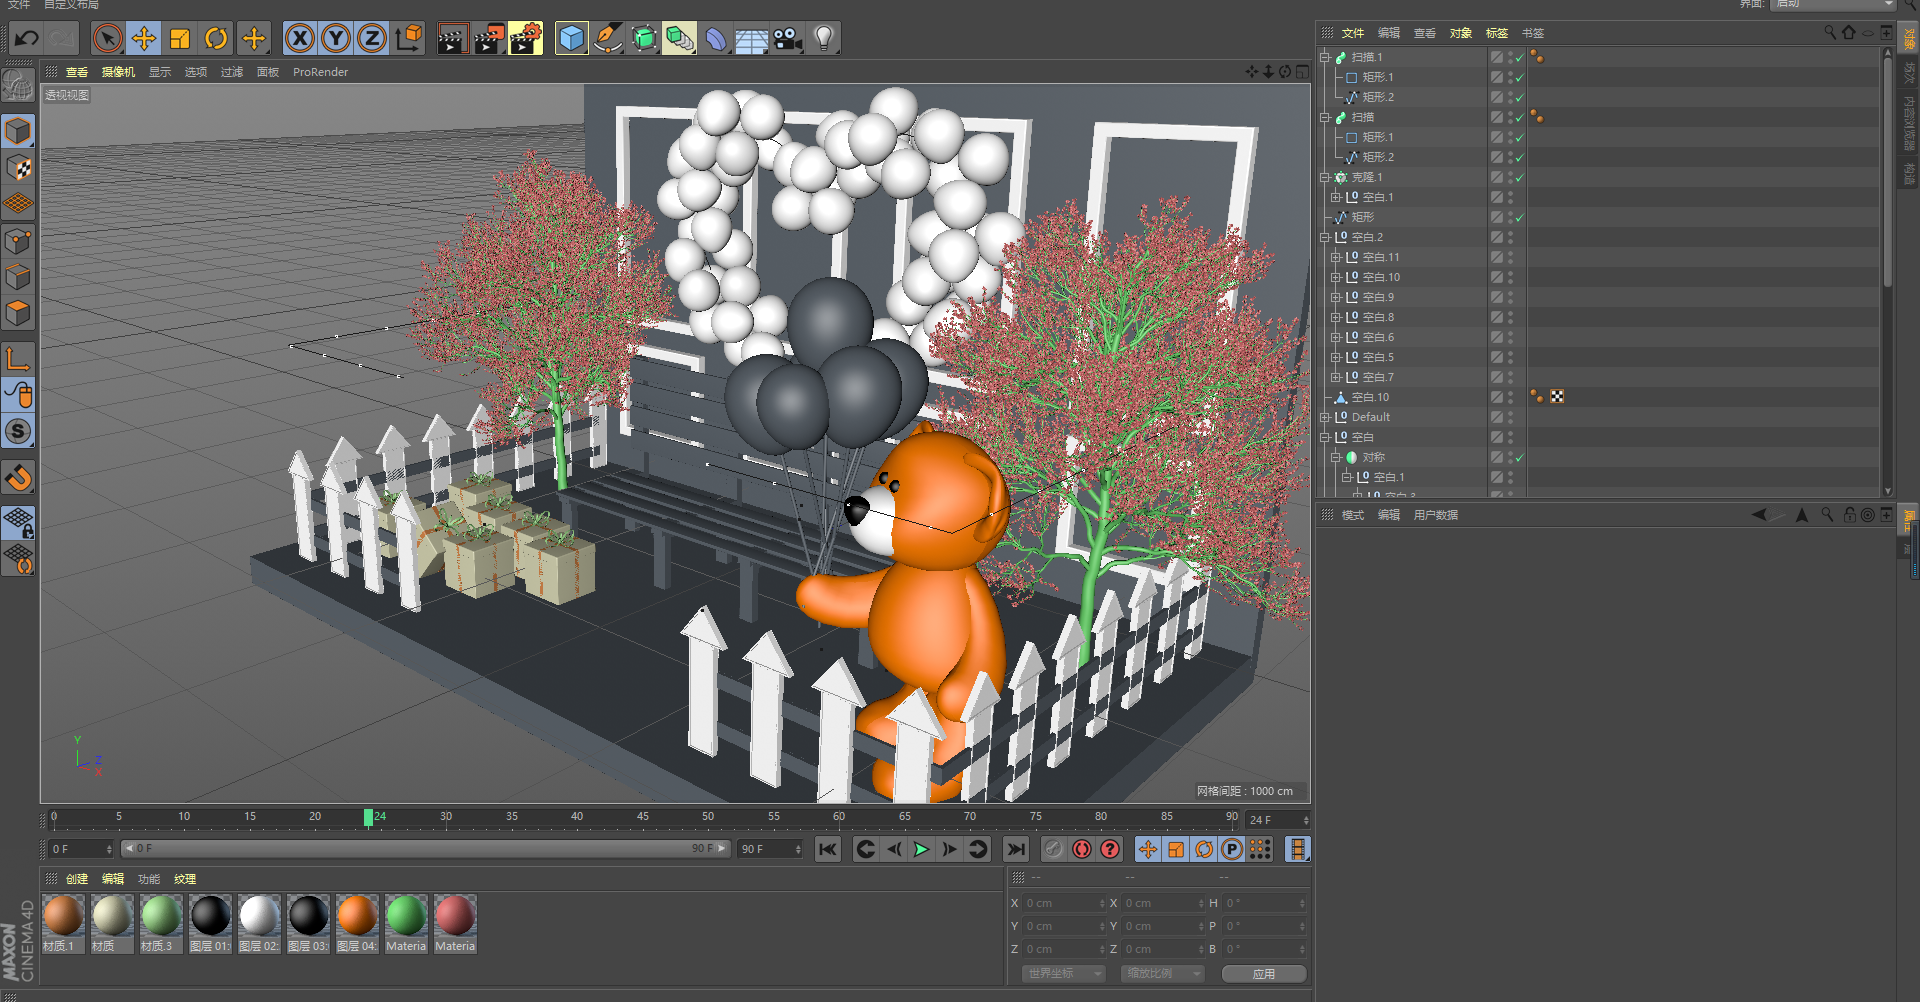The width and height of the screenshot is (1920, 1002).
Task: Expand the 空白.11 tree node
Action: tap(1335, 257)
